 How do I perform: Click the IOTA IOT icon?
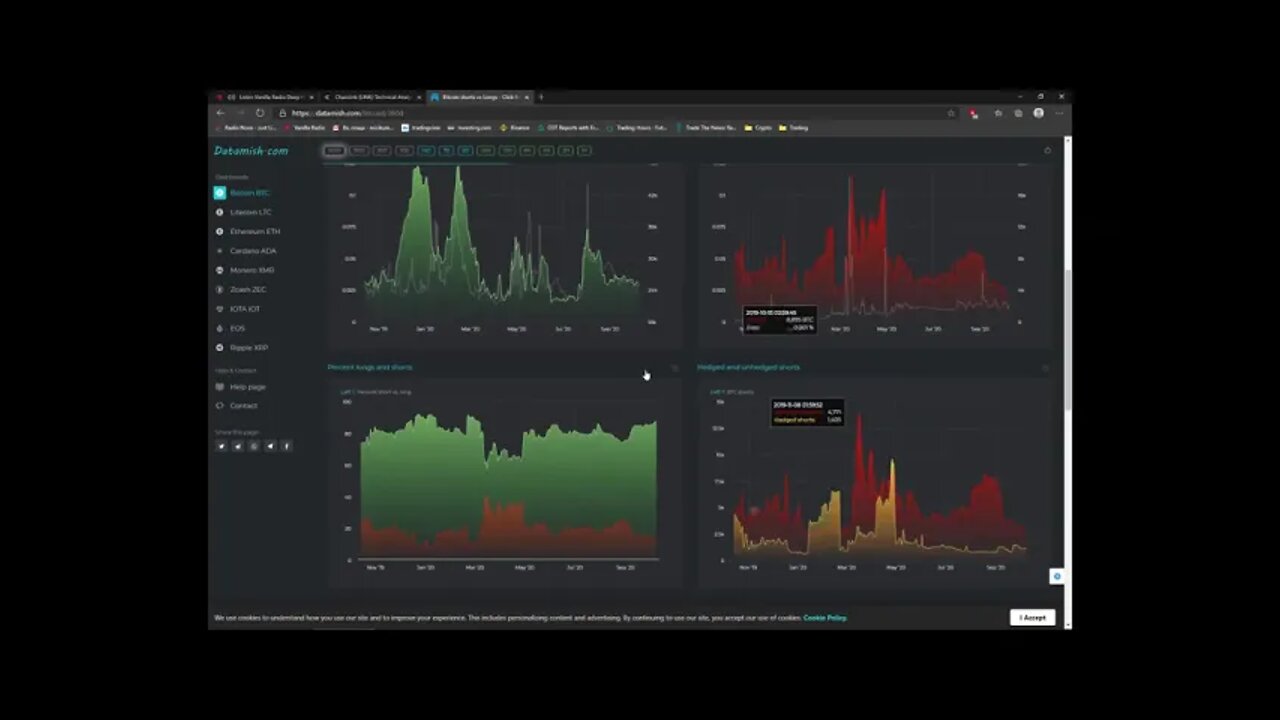[220, 309]
